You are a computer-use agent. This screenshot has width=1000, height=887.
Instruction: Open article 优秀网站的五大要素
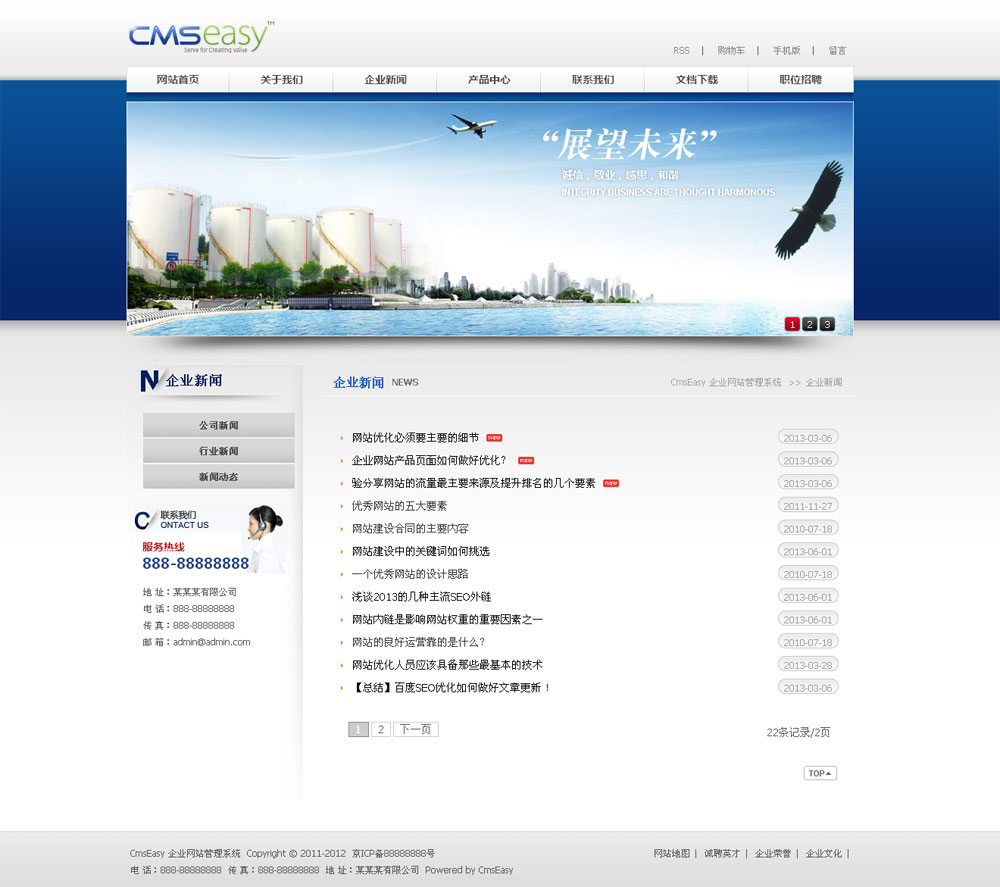tap(399, 506)
